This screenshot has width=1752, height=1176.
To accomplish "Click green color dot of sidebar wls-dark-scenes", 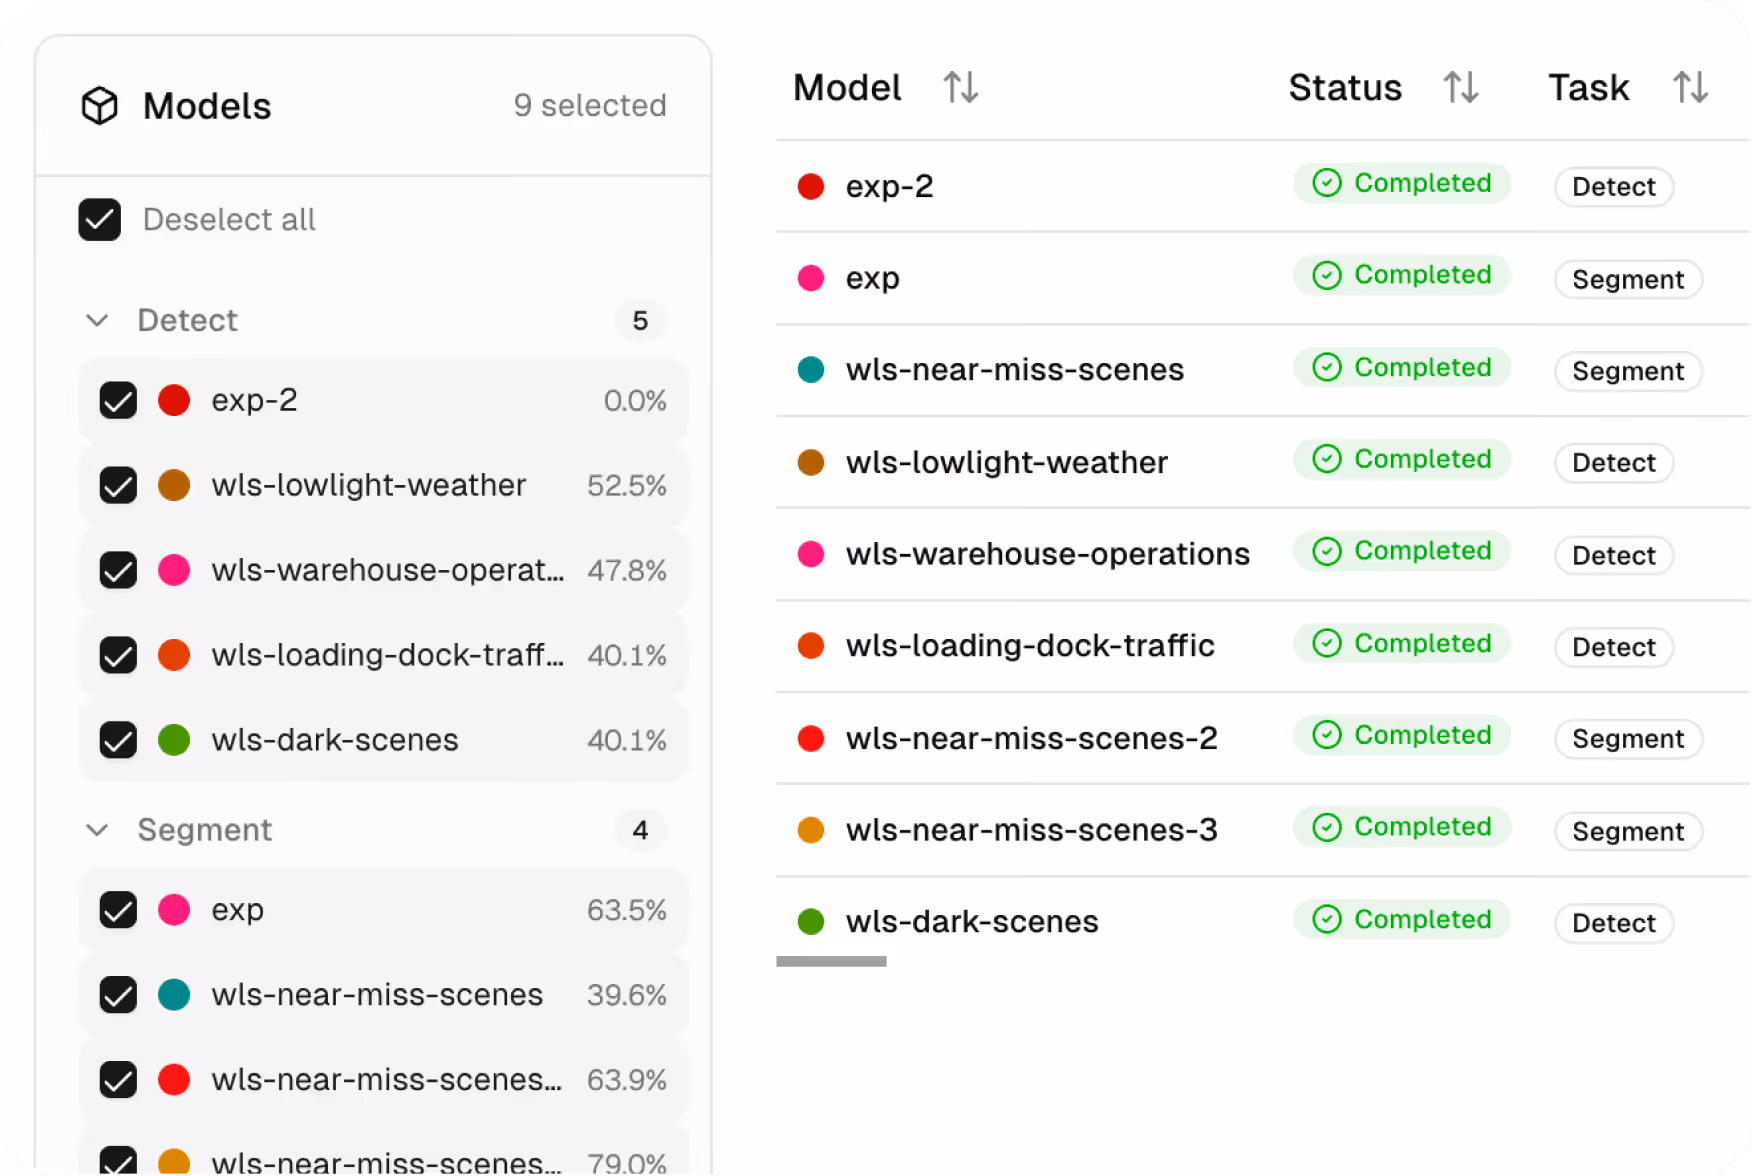I will [174, 740].
